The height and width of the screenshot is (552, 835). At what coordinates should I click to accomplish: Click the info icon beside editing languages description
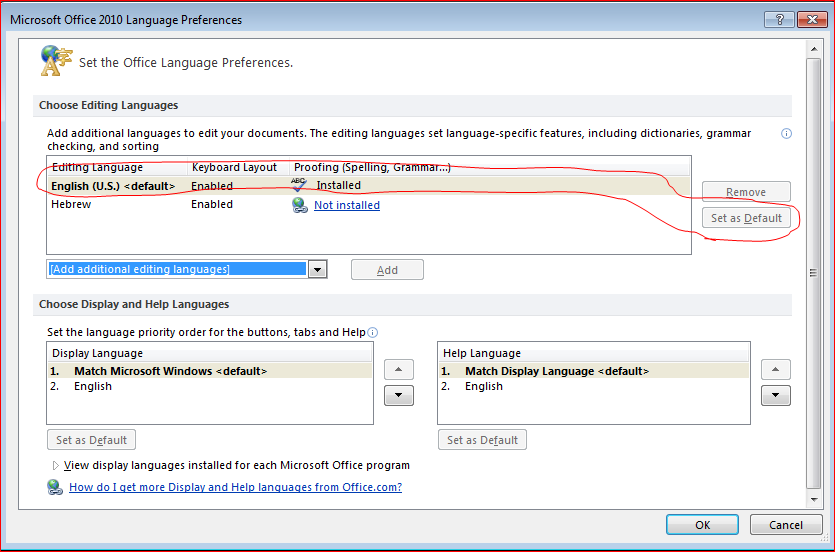coord(786,134)
